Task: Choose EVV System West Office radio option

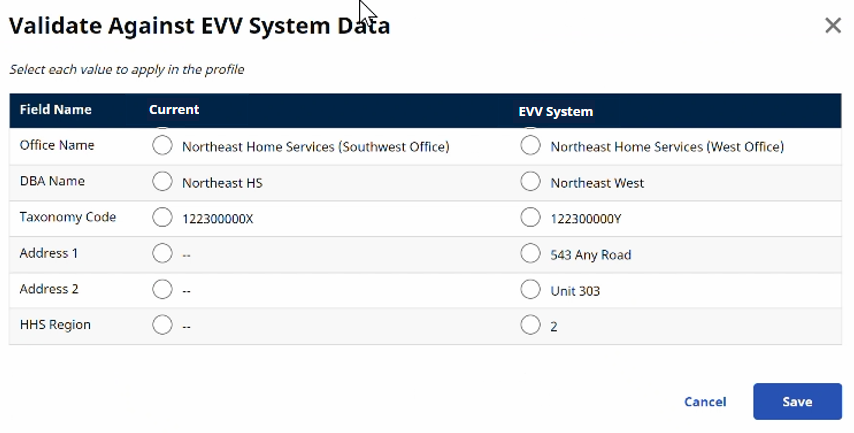Action: coord(531,146)
